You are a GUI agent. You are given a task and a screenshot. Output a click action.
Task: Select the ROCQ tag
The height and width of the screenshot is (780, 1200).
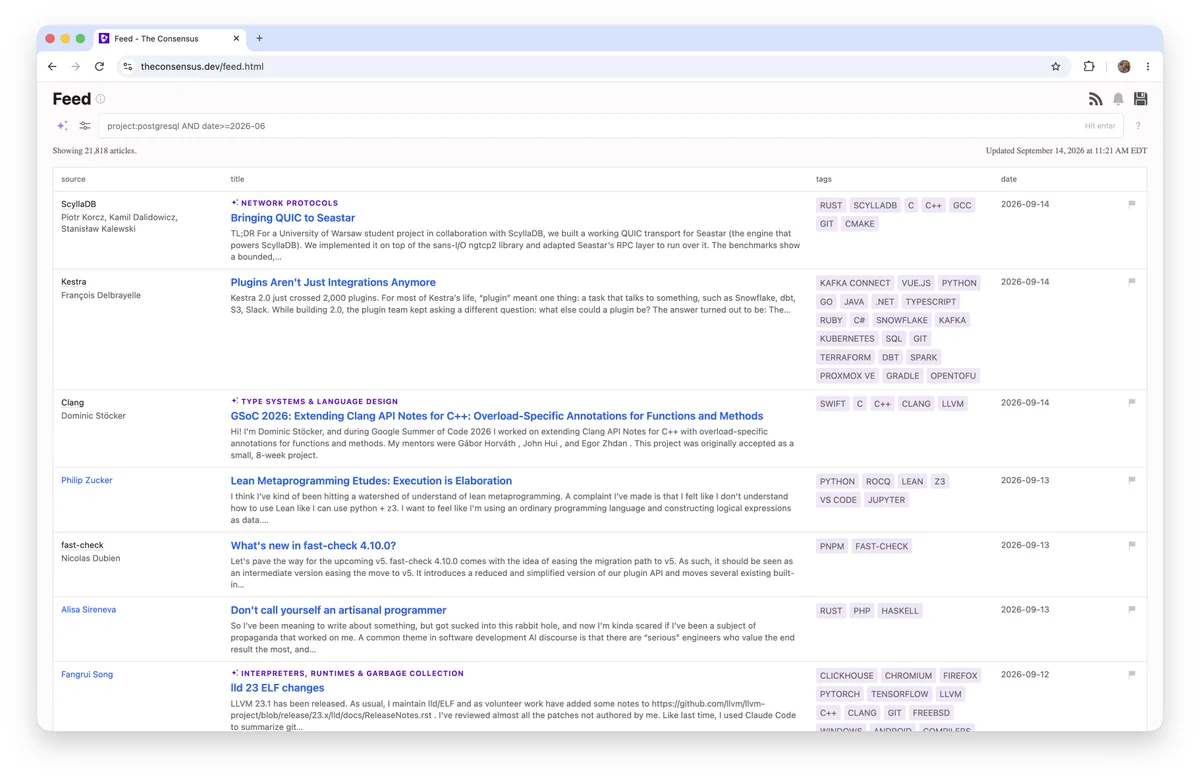(x=878, y=481)
